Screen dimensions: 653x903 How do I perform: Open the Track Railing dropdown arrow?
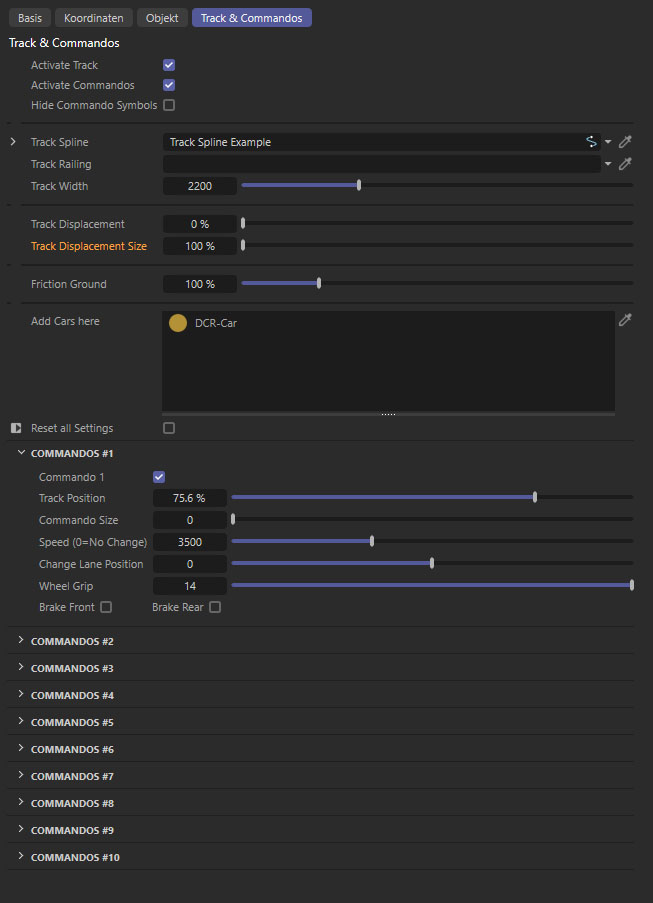pos(608,164)
